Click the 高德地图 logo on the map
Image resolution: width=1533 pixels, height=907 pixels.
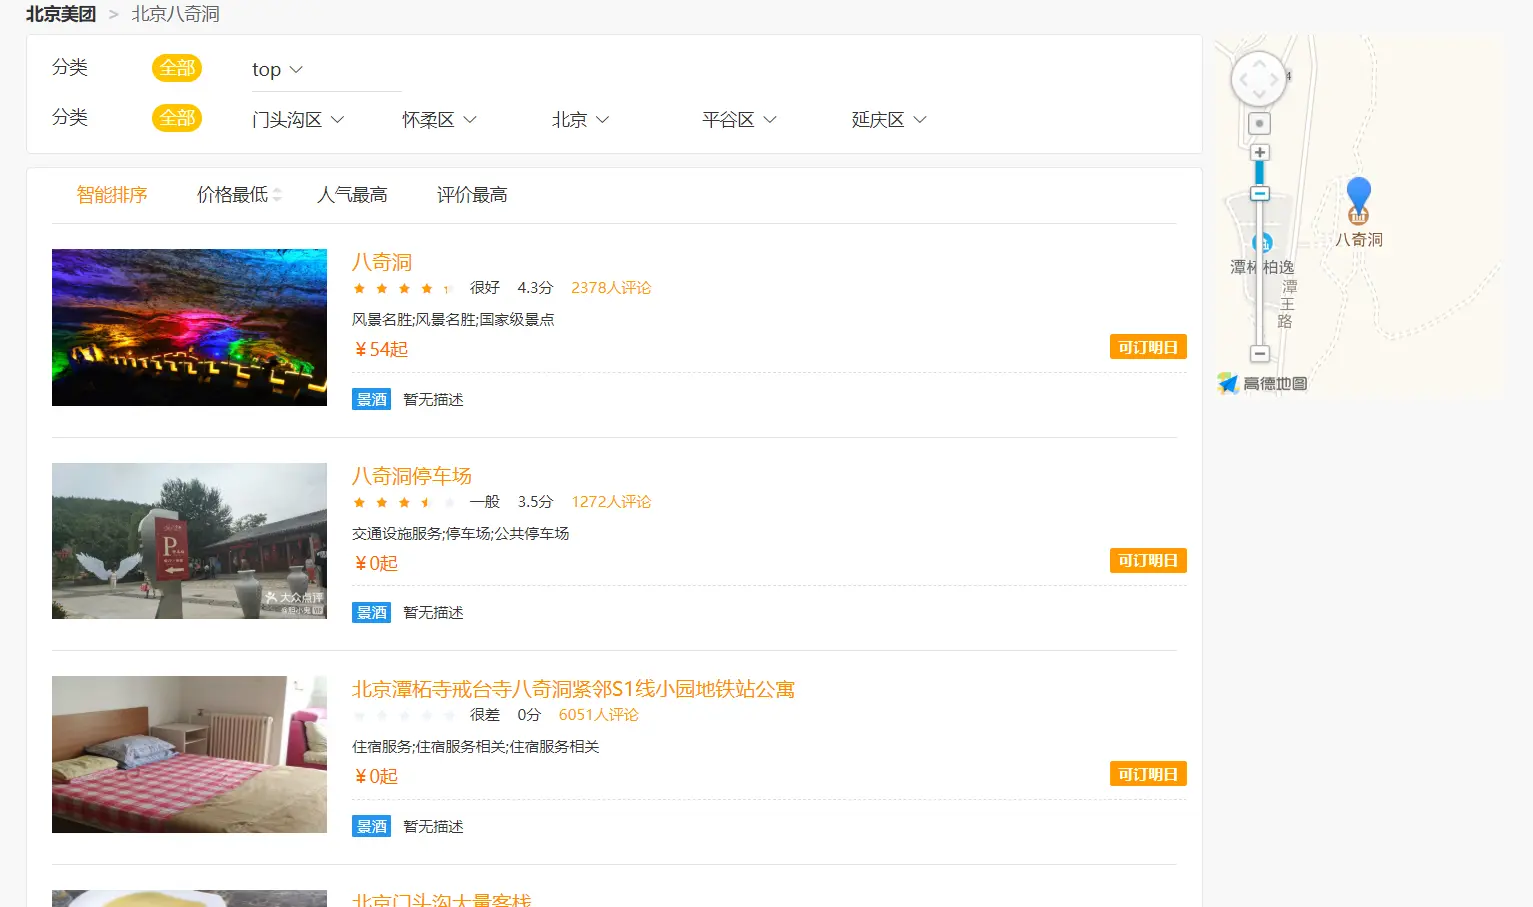(x=1262, y=383)
